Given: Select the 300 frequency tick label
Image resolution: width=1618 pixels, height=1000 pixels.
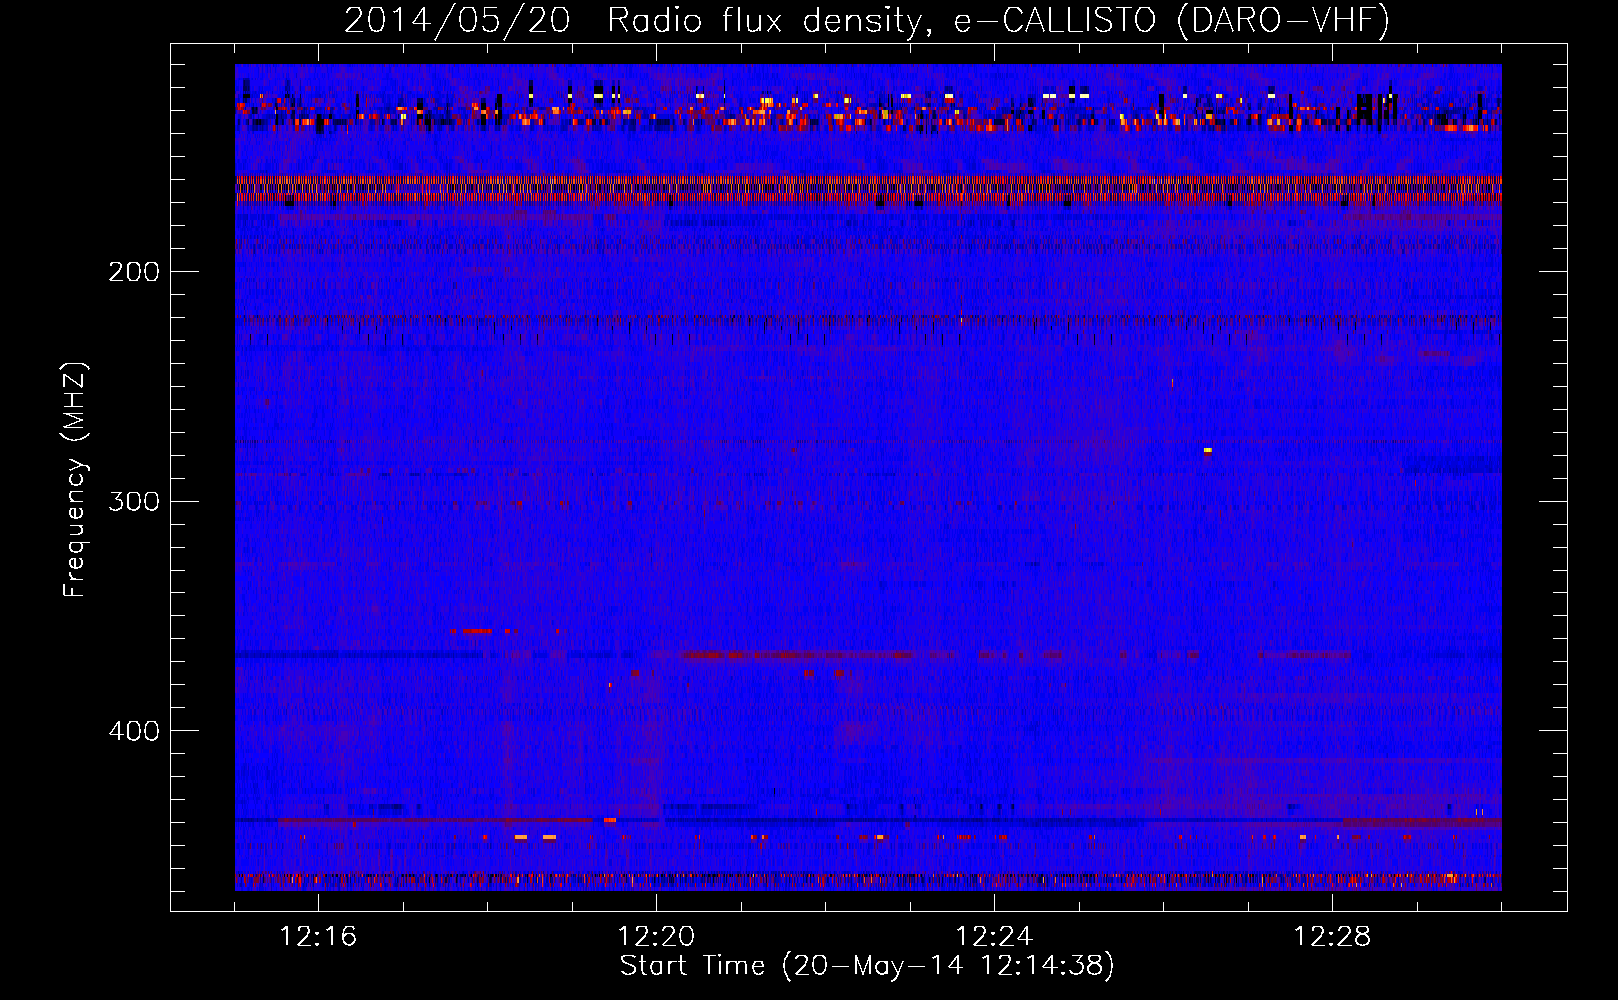Looking at the screenshot, I should 134,500.
